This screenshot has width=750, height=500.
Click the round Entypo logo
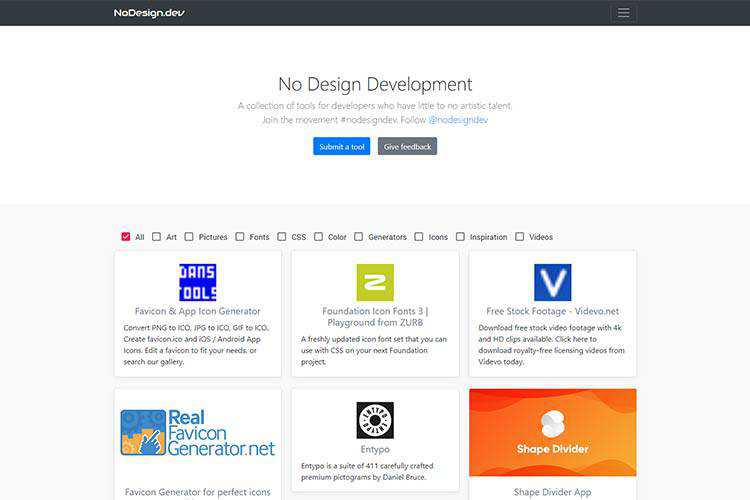[x=375, y=420]
